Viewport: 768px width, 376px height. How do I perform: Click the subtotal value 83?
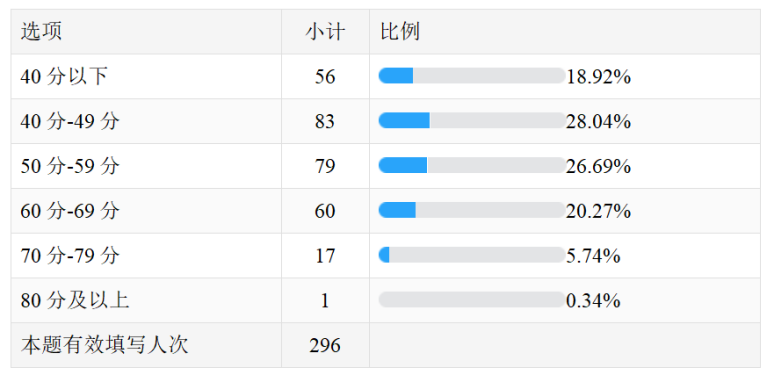(325, 121)
